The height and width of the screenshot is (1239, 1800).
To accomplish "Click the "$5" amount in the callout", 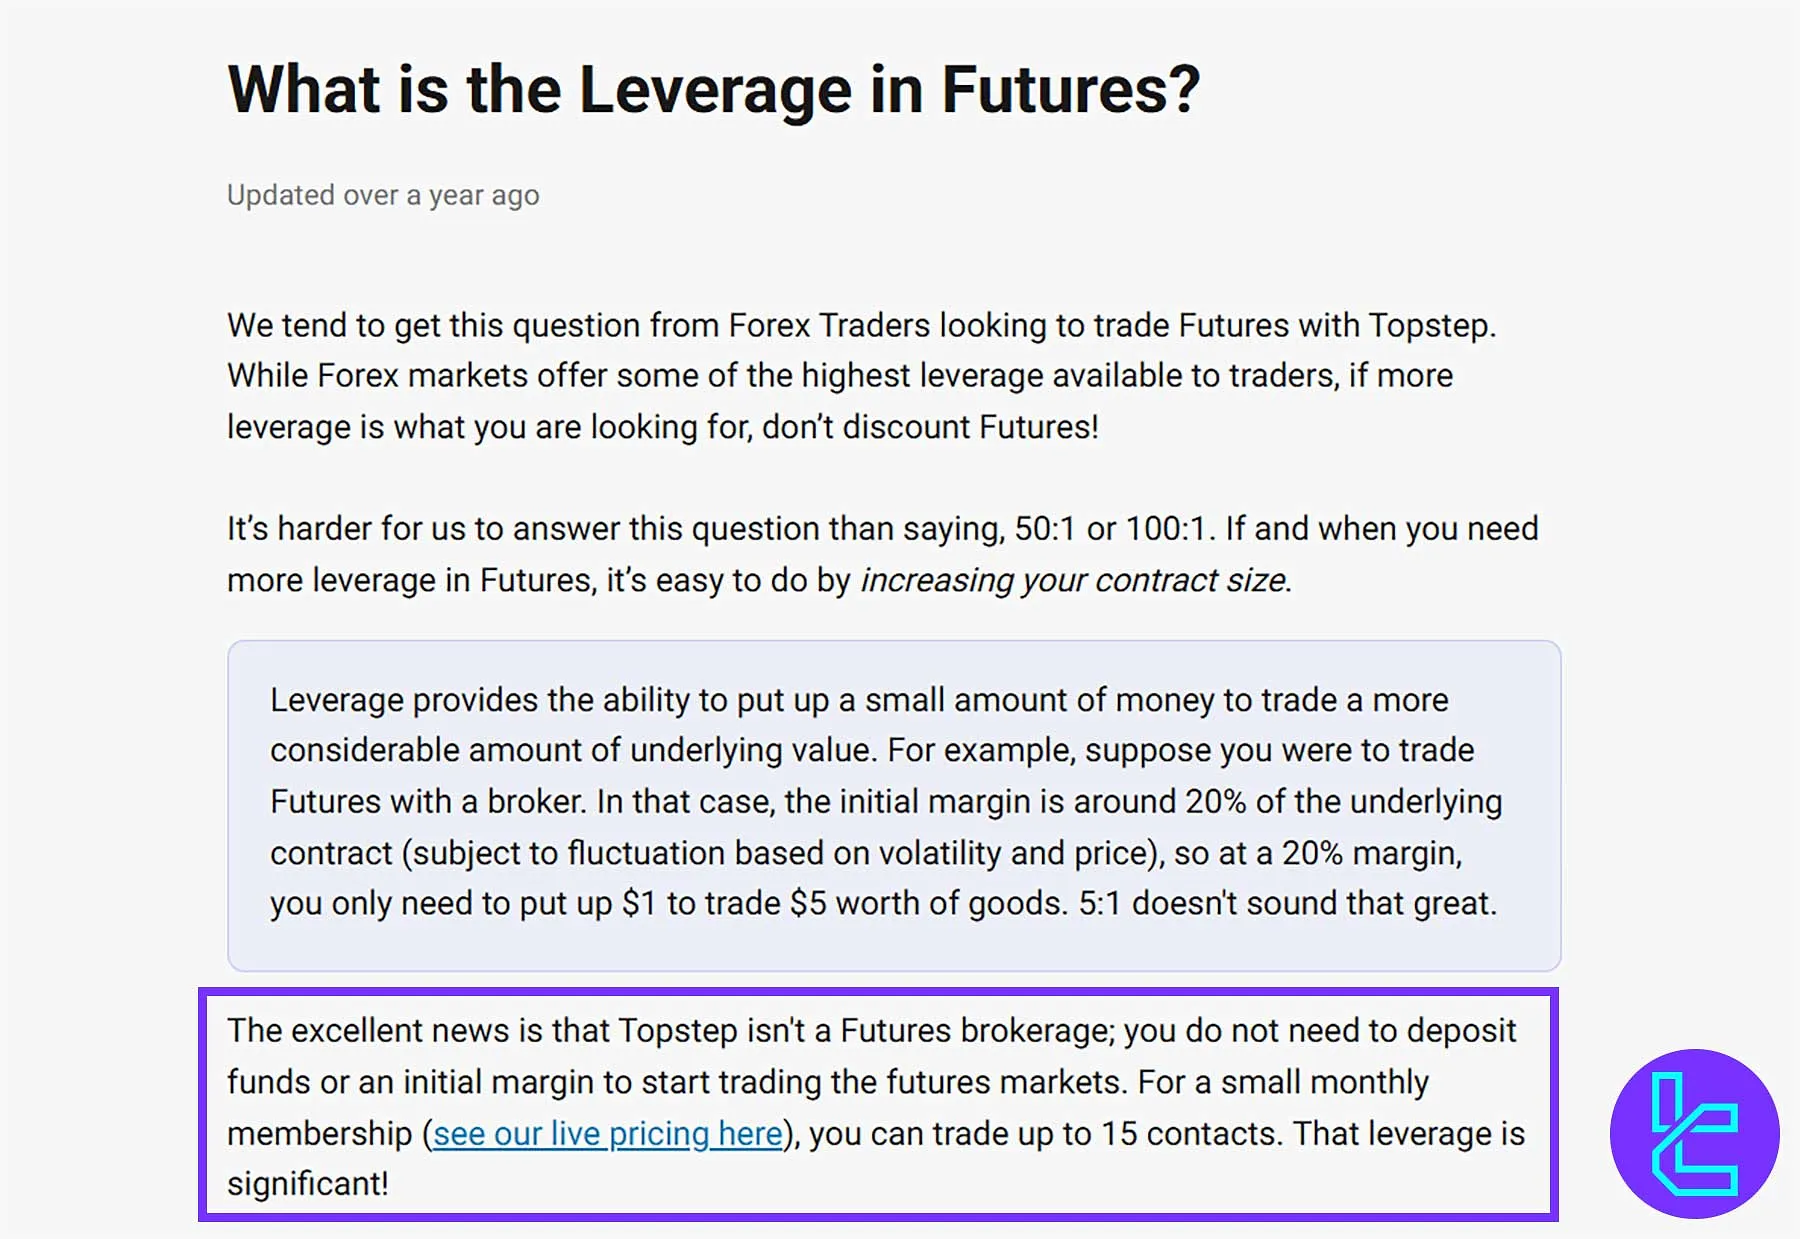I will 807,904.
